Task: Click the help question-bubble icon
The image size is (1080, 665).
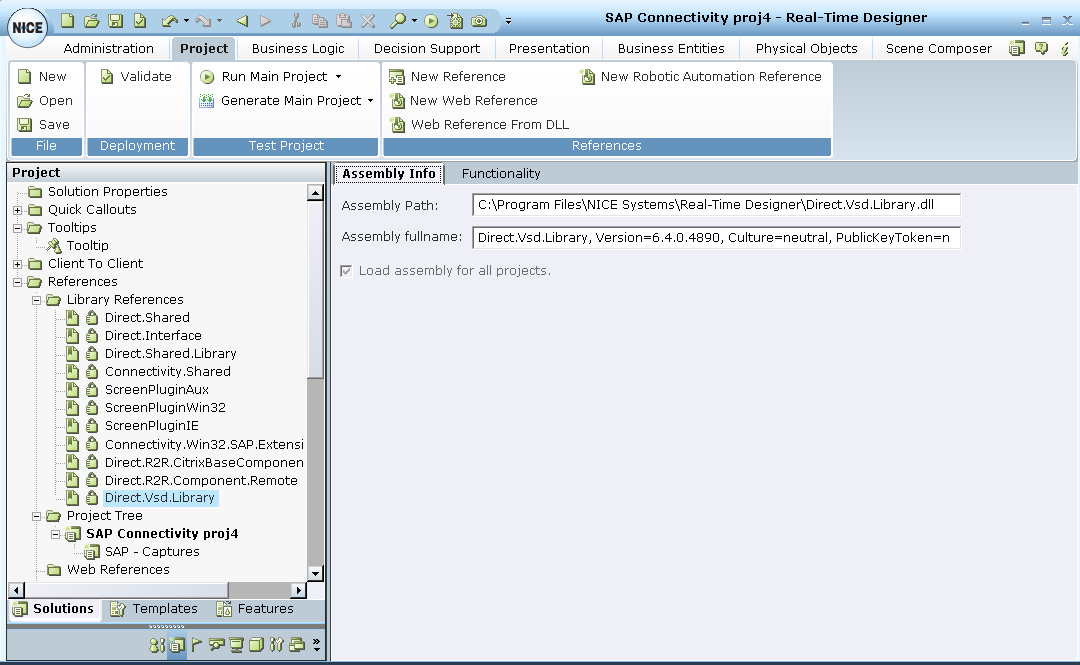Action: [1041, 48]
